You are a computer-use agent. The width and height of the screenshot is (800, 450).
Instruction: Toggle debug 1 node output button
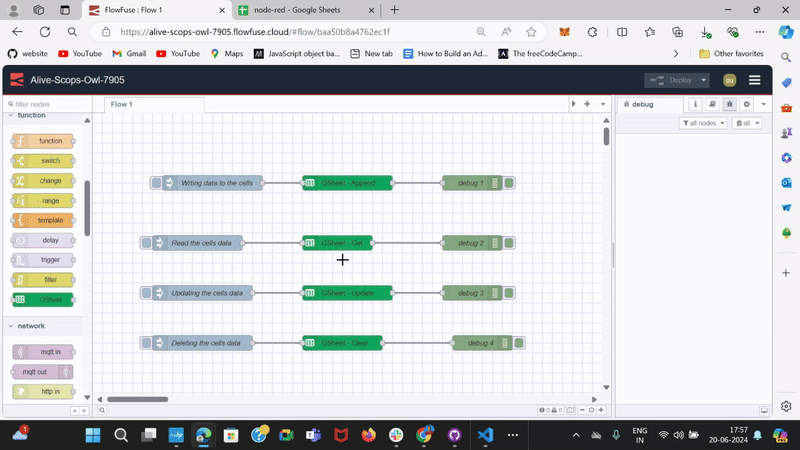[509, 183]
